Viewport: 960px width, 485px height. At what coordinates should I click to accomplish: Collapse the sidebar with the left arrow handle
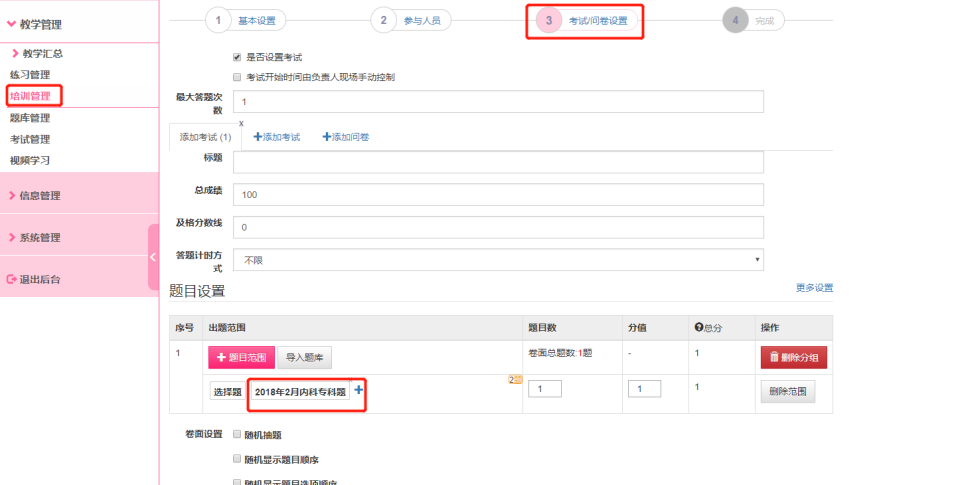tap(153, 257)
